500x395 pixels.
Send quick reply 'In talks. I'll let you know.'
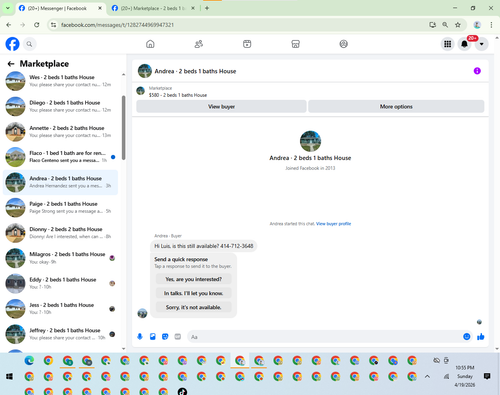coord(193,293)
